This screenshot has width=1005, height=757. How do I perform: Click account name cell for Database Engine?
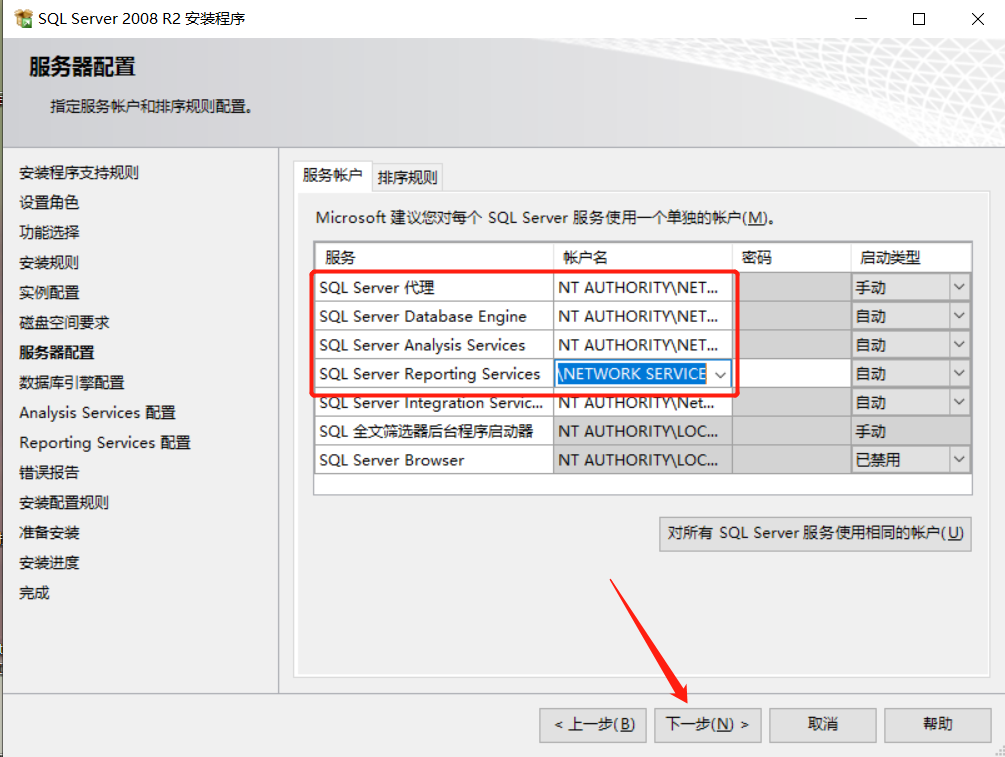(643, 316)
